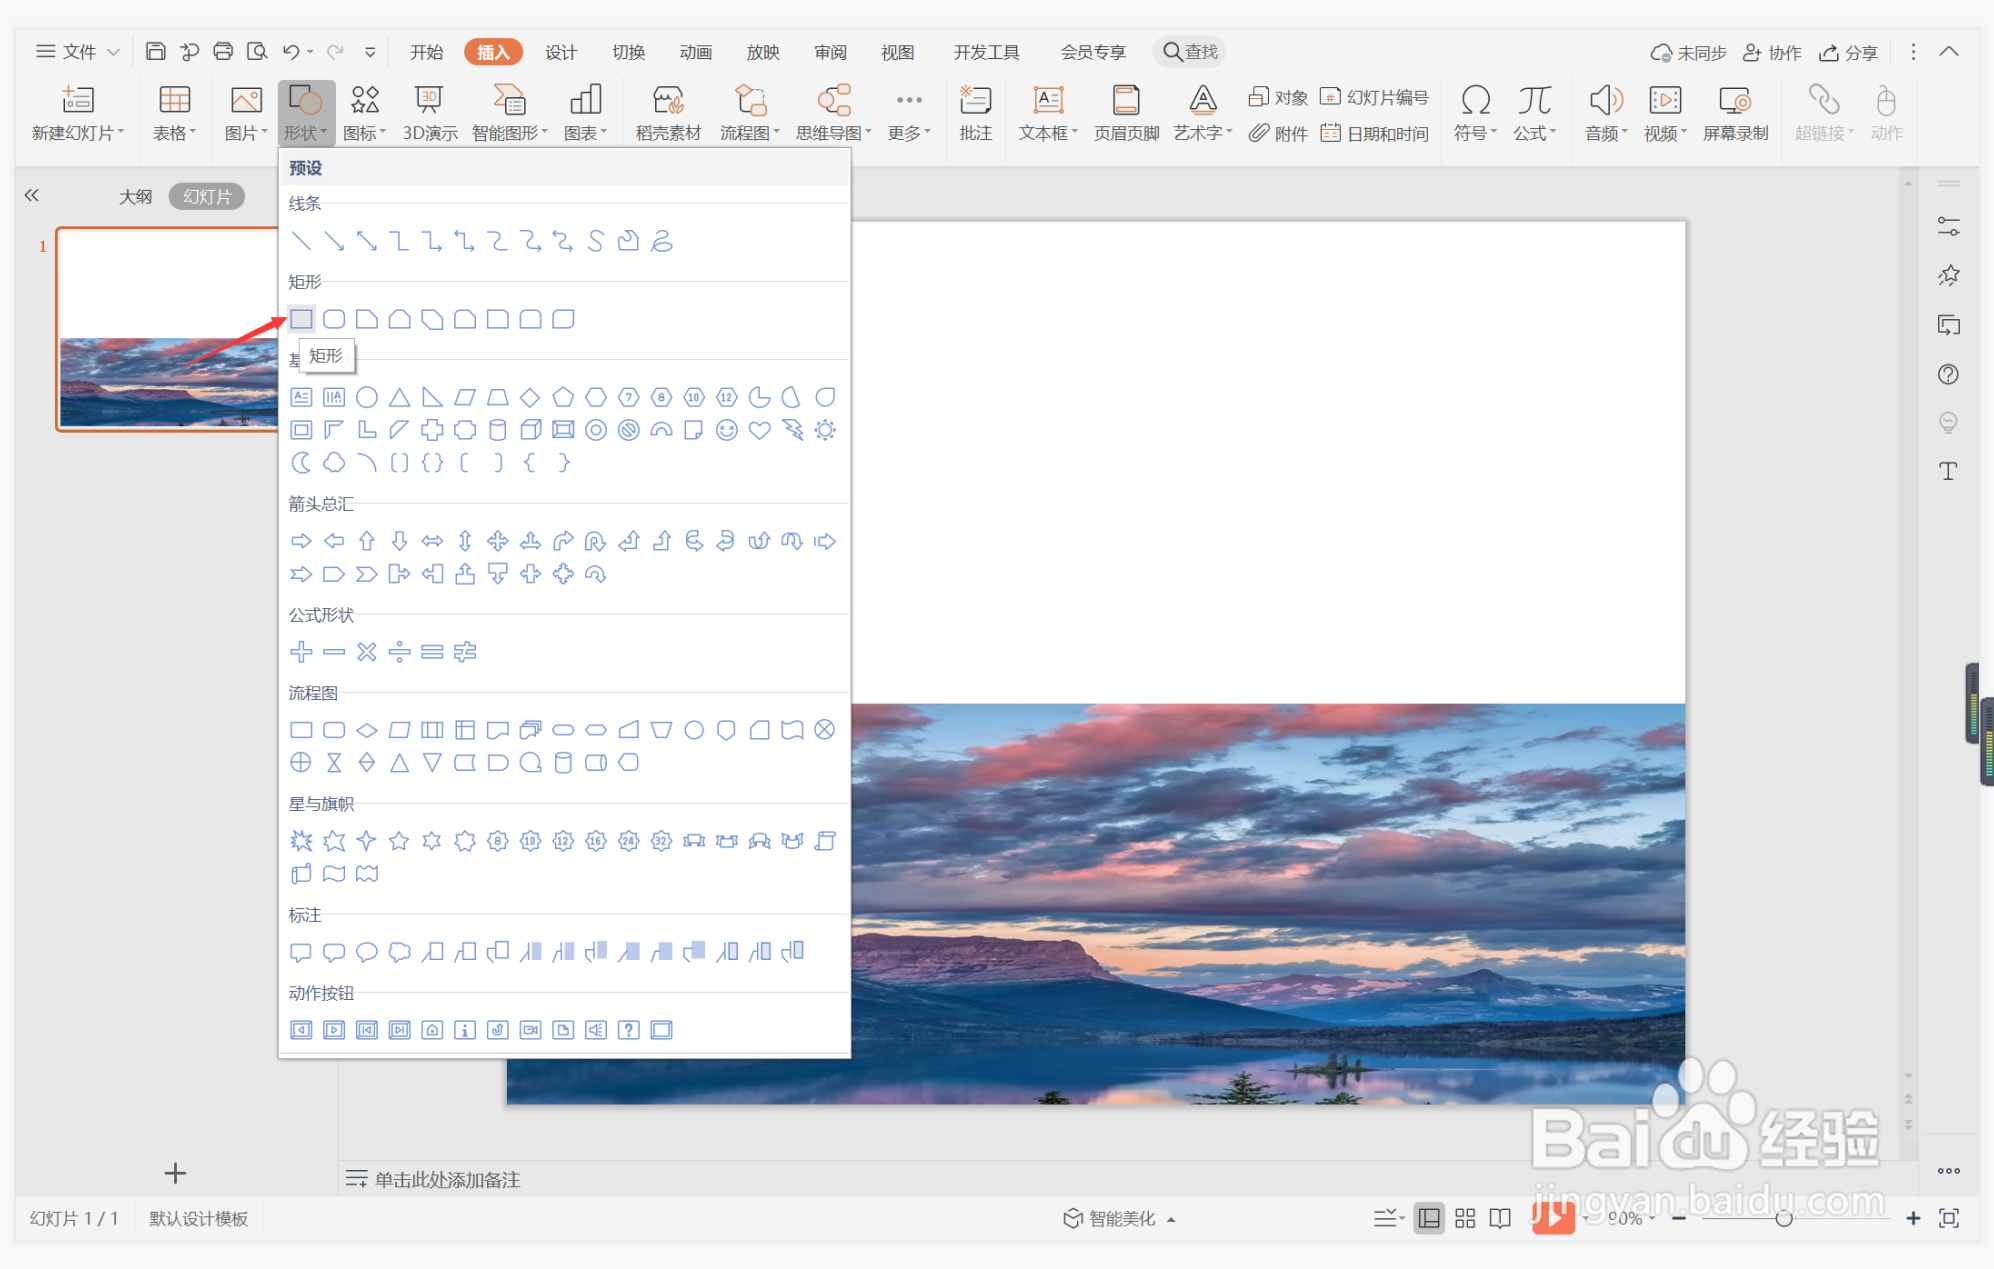Pick the heart shape from basic shapes

pyautogui.click(x=759, y=430)
